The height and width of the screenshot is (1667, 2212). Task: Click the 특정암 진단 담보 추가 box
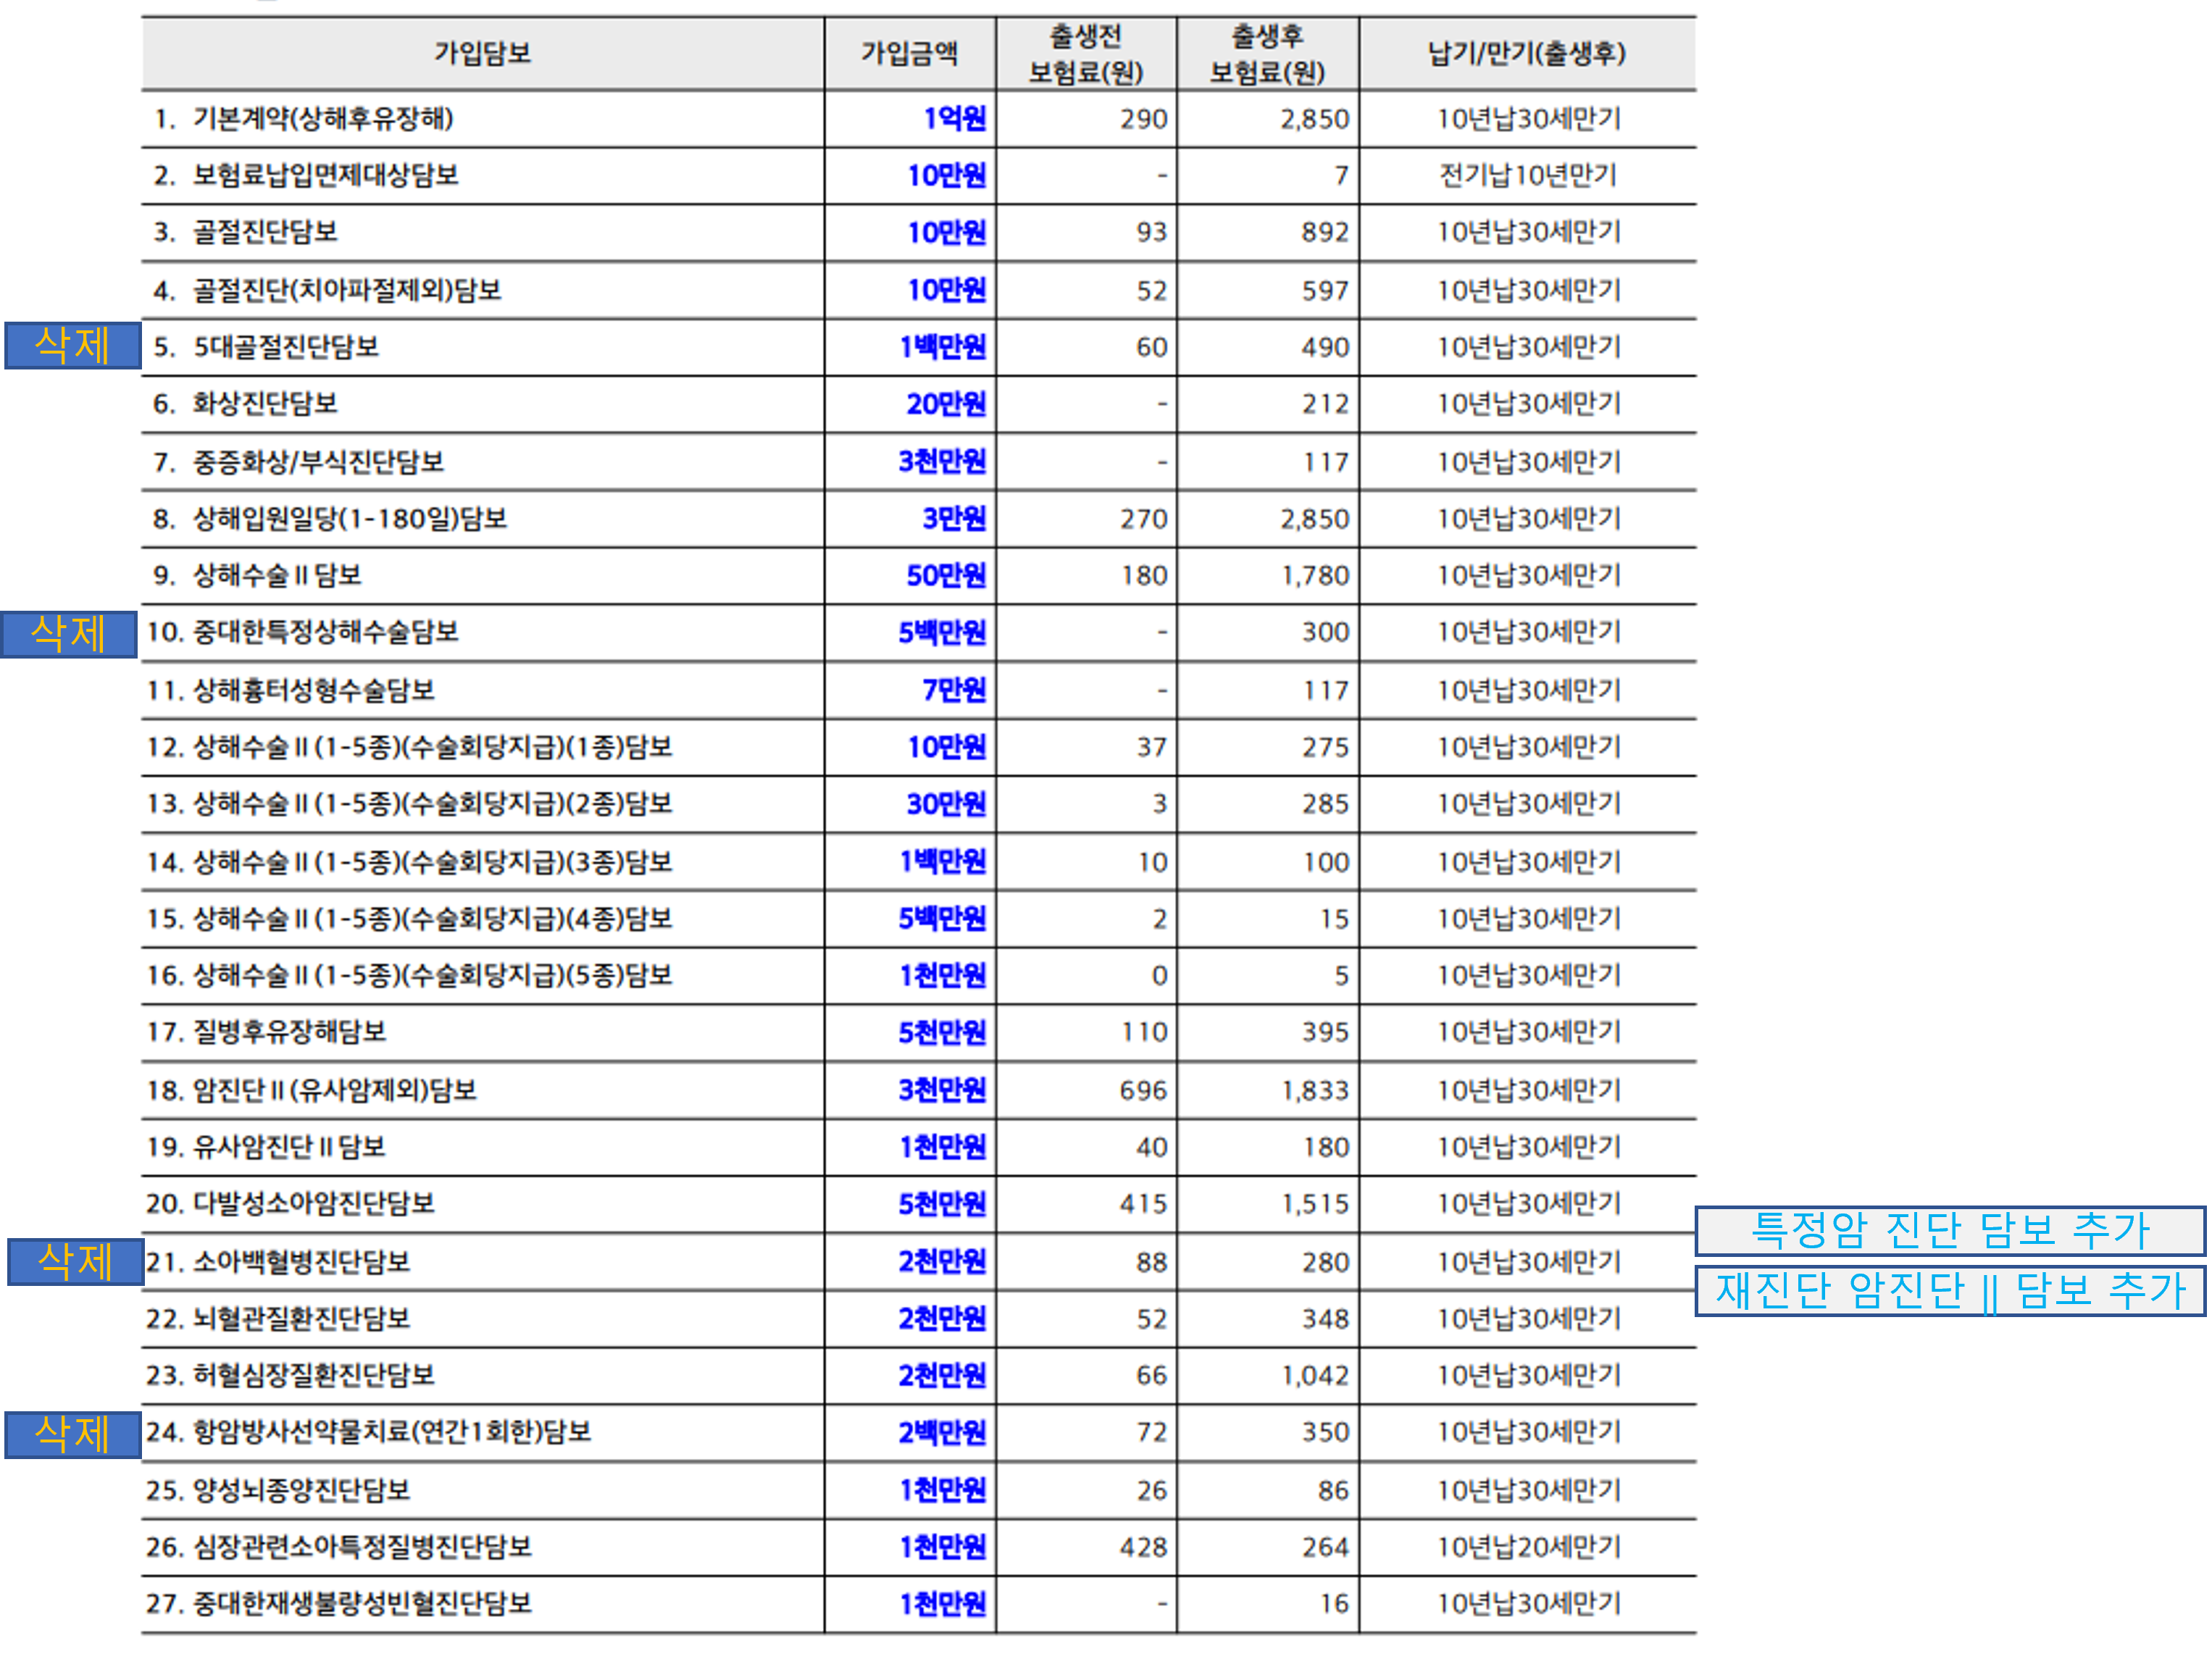click(1949, 1230)
